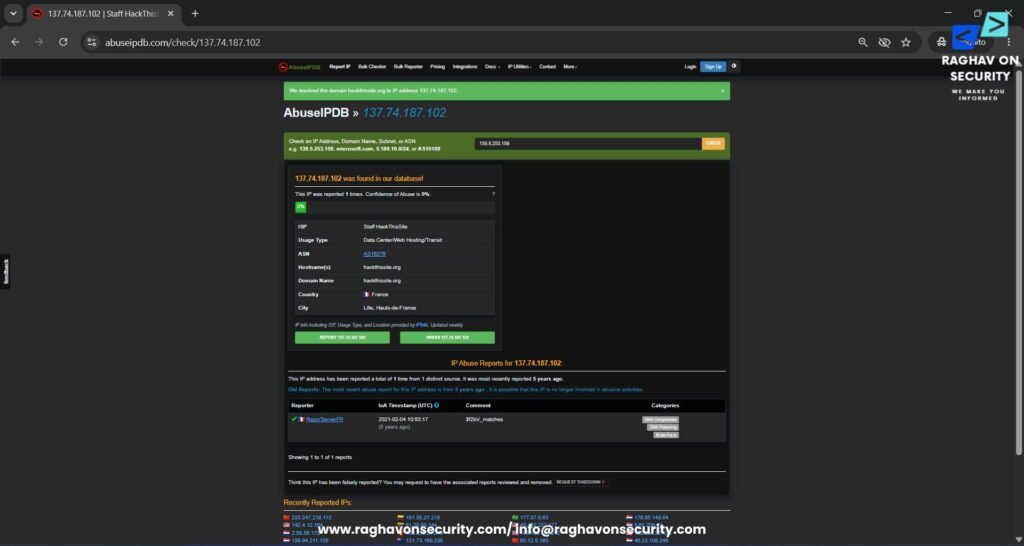The height and width of the screenshot is (546, 1024).
Task: Click the IP check search field
Action: coord(588,144)
